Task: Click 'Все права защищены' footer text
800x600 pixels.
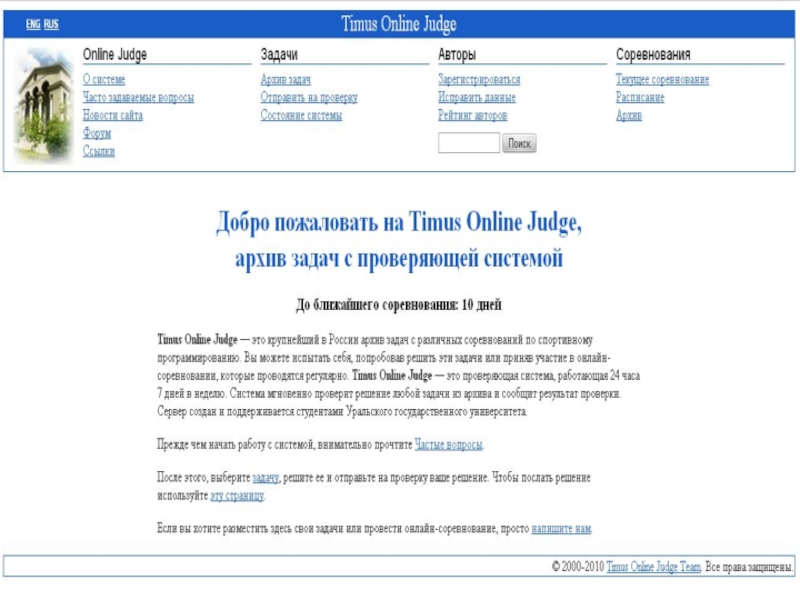Action: (748, 567)
